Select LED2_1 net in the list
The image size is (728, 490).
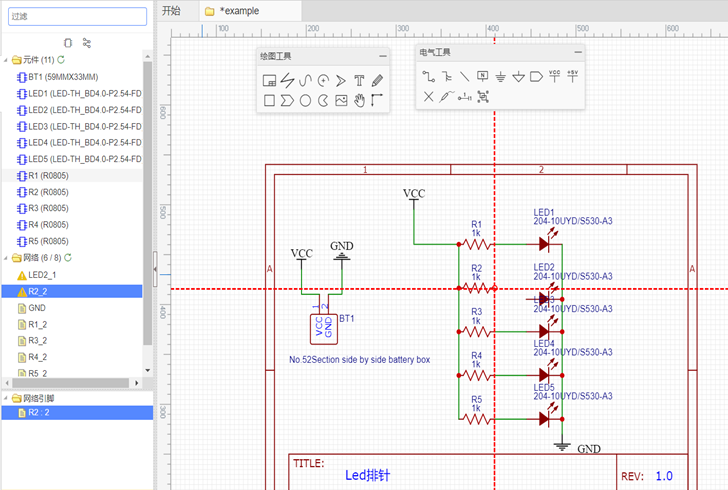coord(42,275)
